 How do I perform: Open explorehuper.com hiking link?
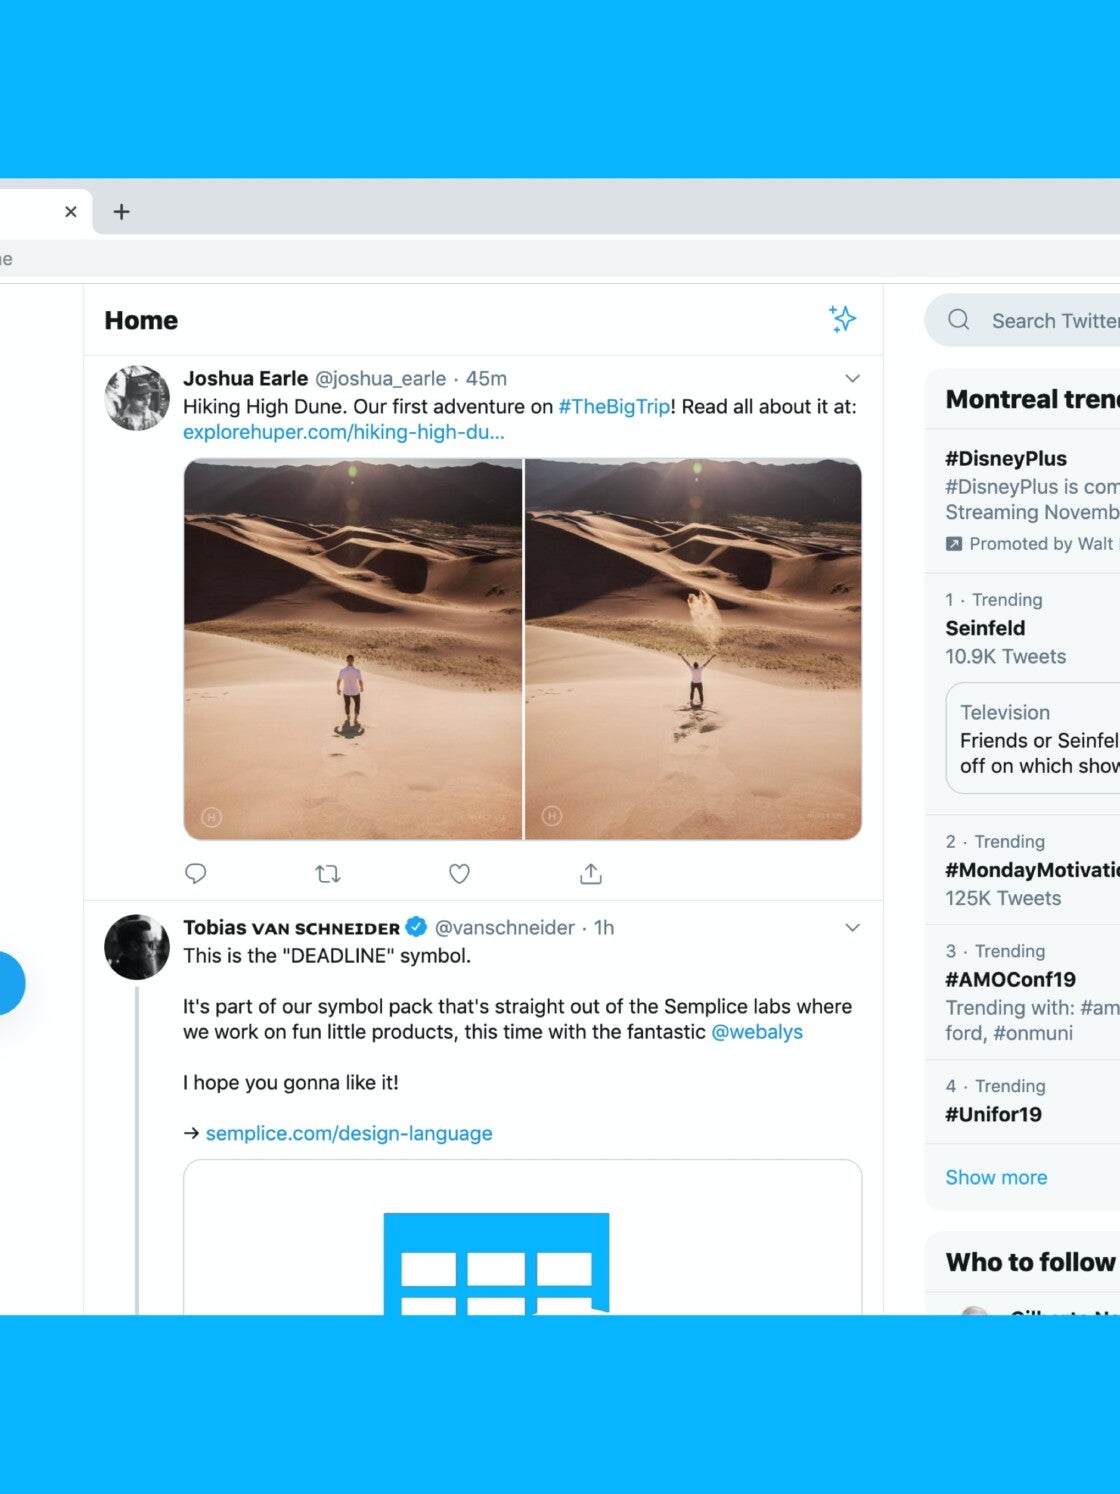pyautogui.click(x=343, y=432)
